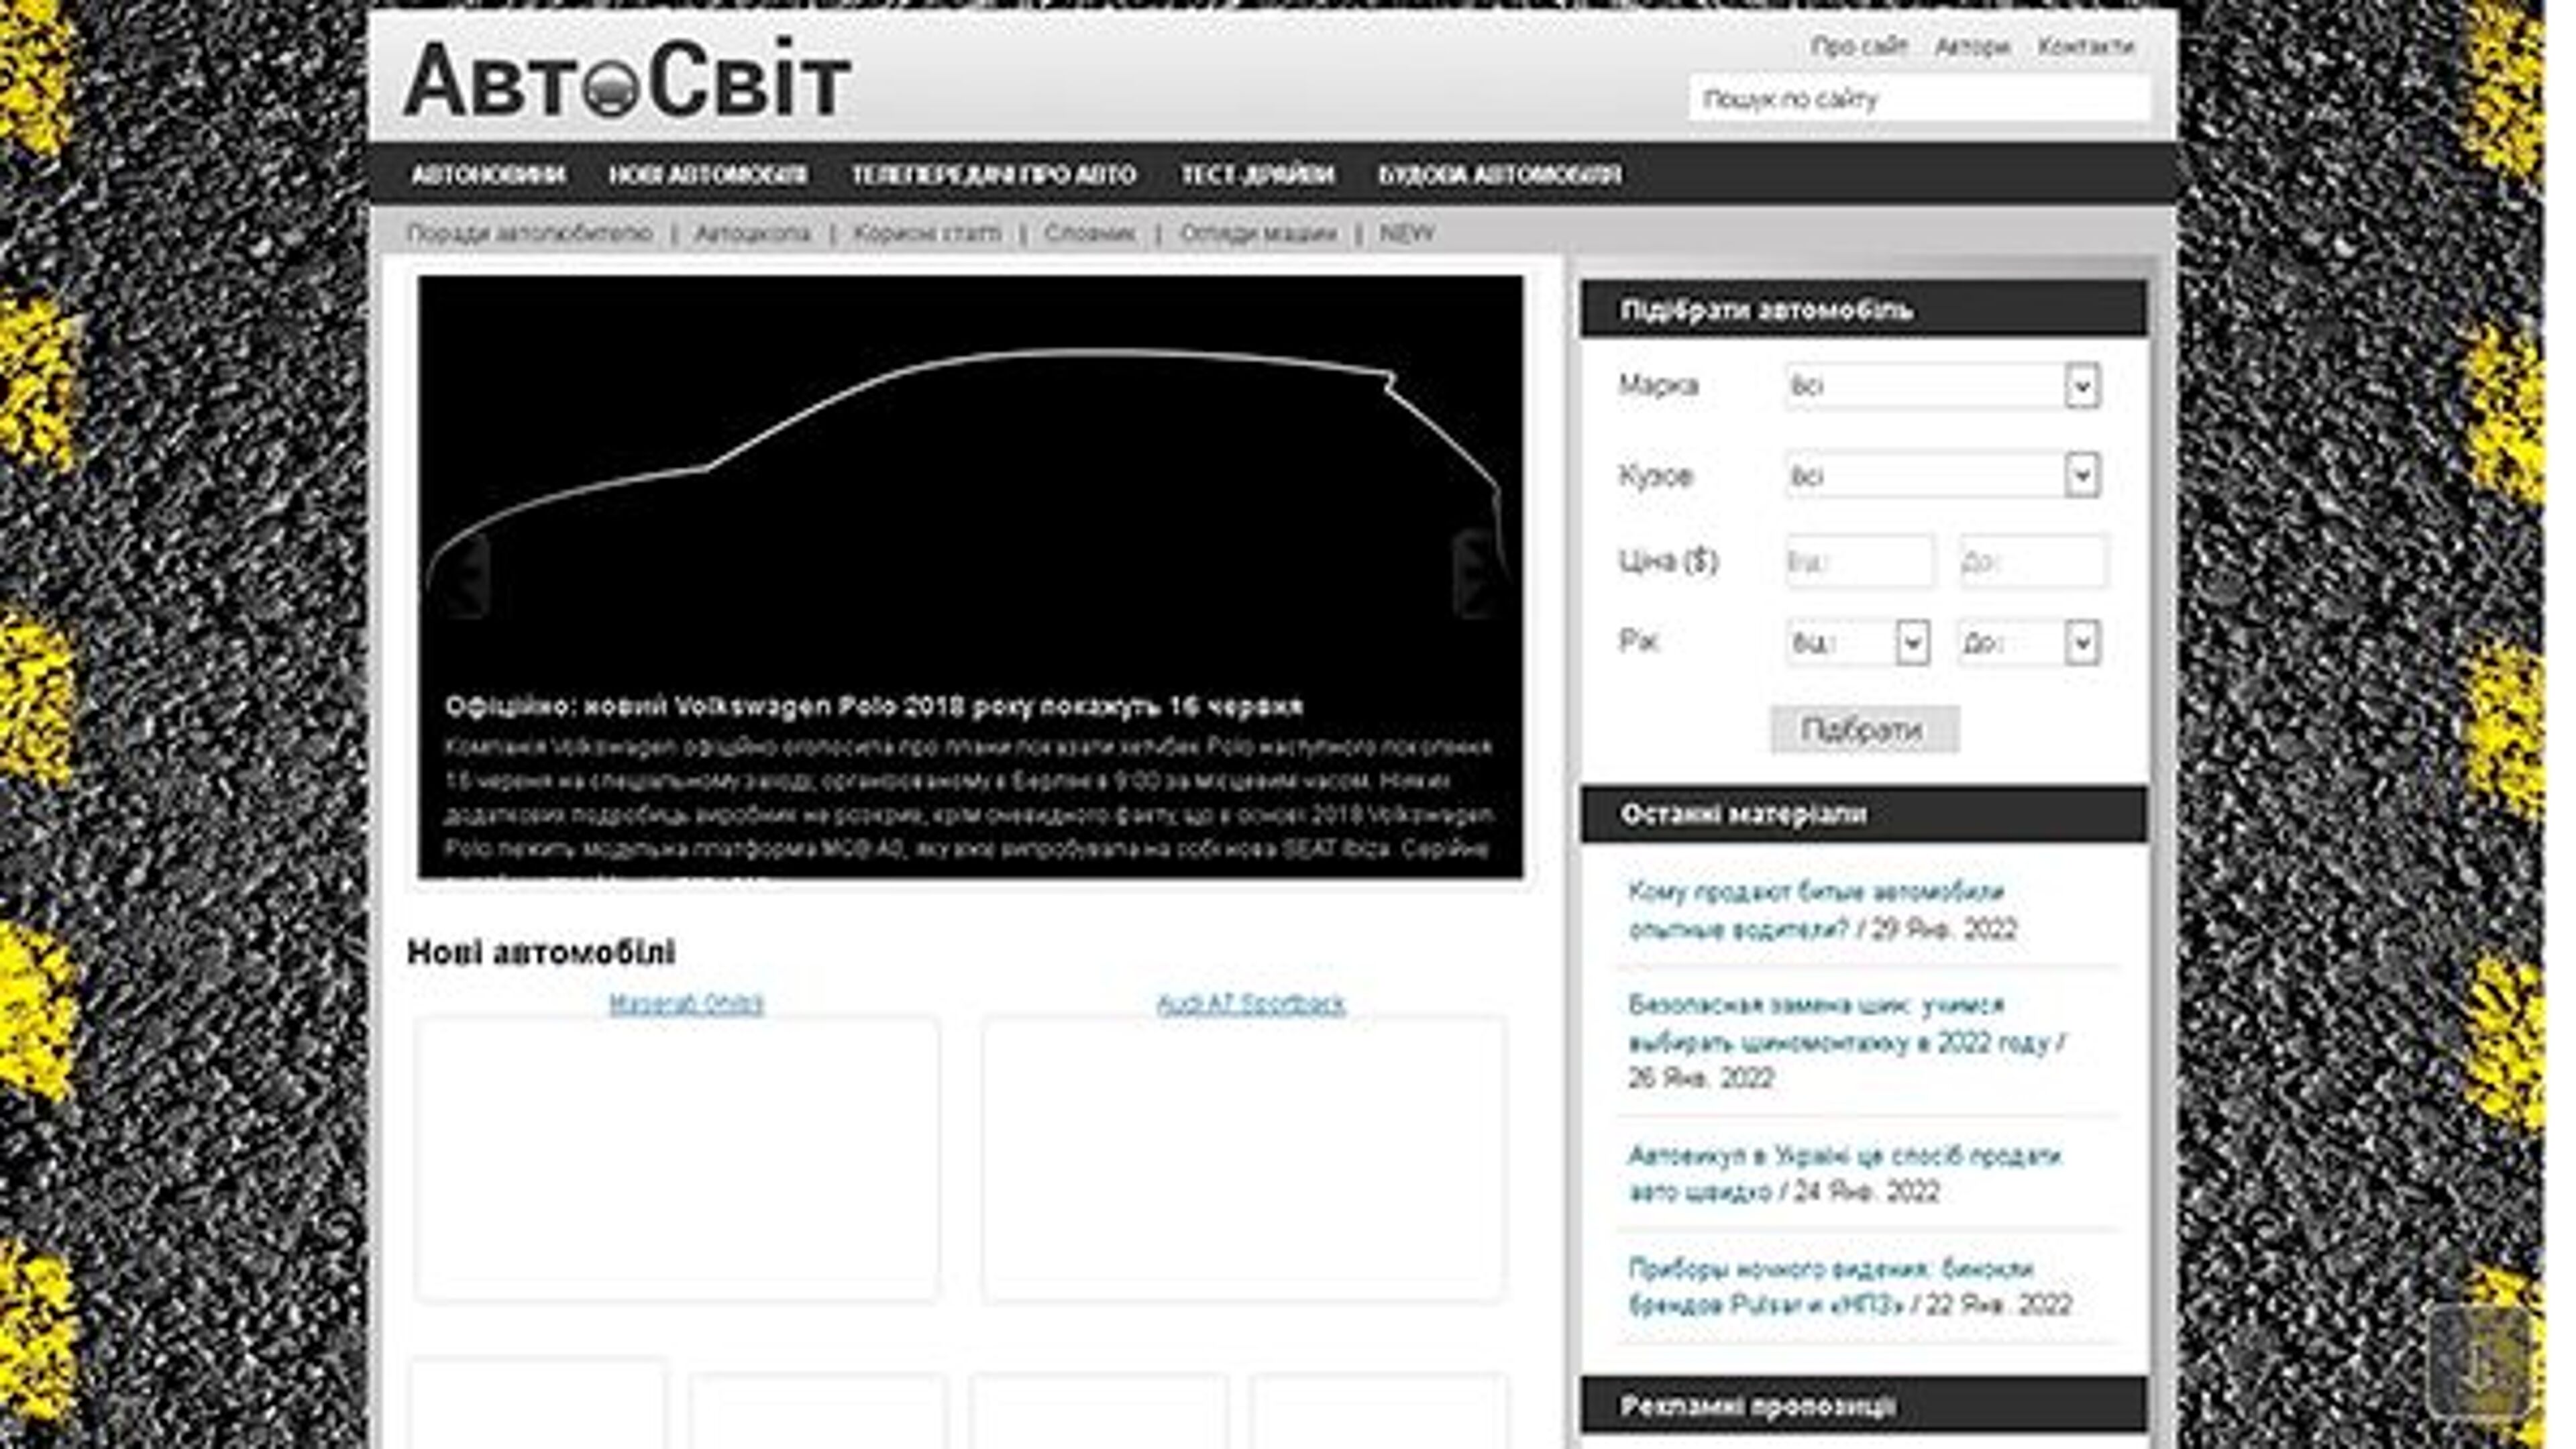This screenshot has height=1449, width=2576.
Task: Click the price 'Від' input field
Action: click(1859, 562)
